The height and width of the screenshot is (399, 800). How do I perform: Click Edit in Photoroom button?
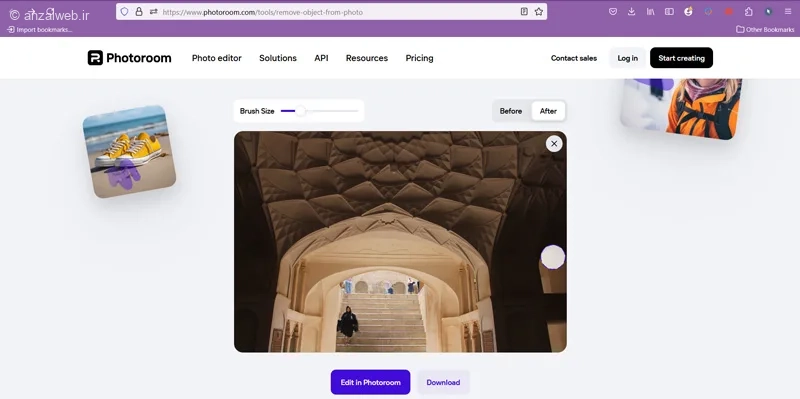pos(370,382)
